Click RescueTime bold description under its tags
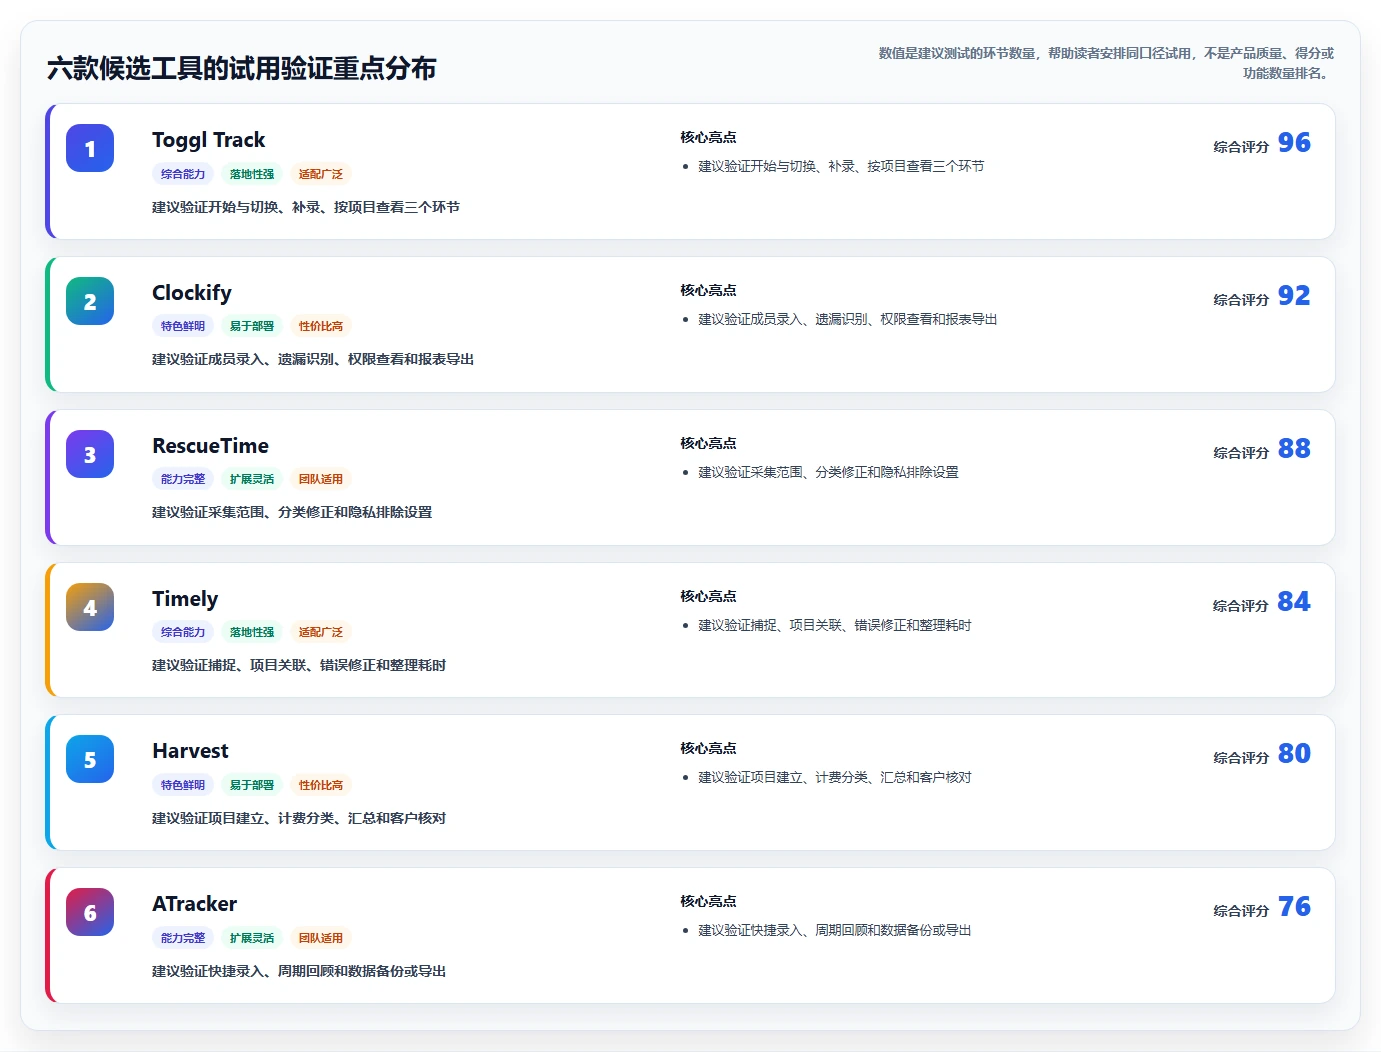1381x1052 pixels. [292, 512]
